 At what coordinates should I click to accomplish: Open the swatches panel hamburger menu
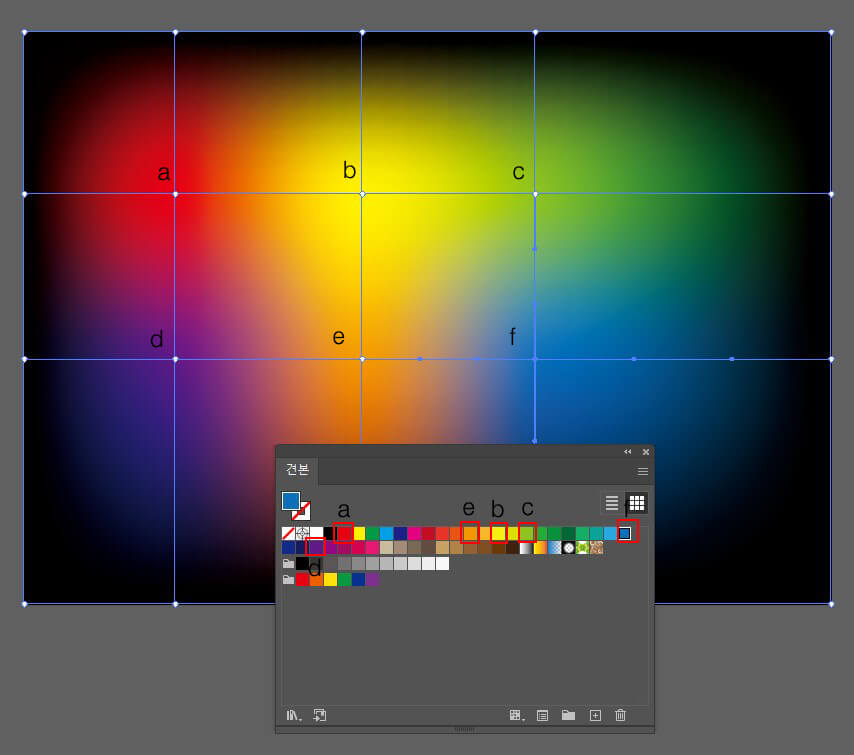[643, 471]
